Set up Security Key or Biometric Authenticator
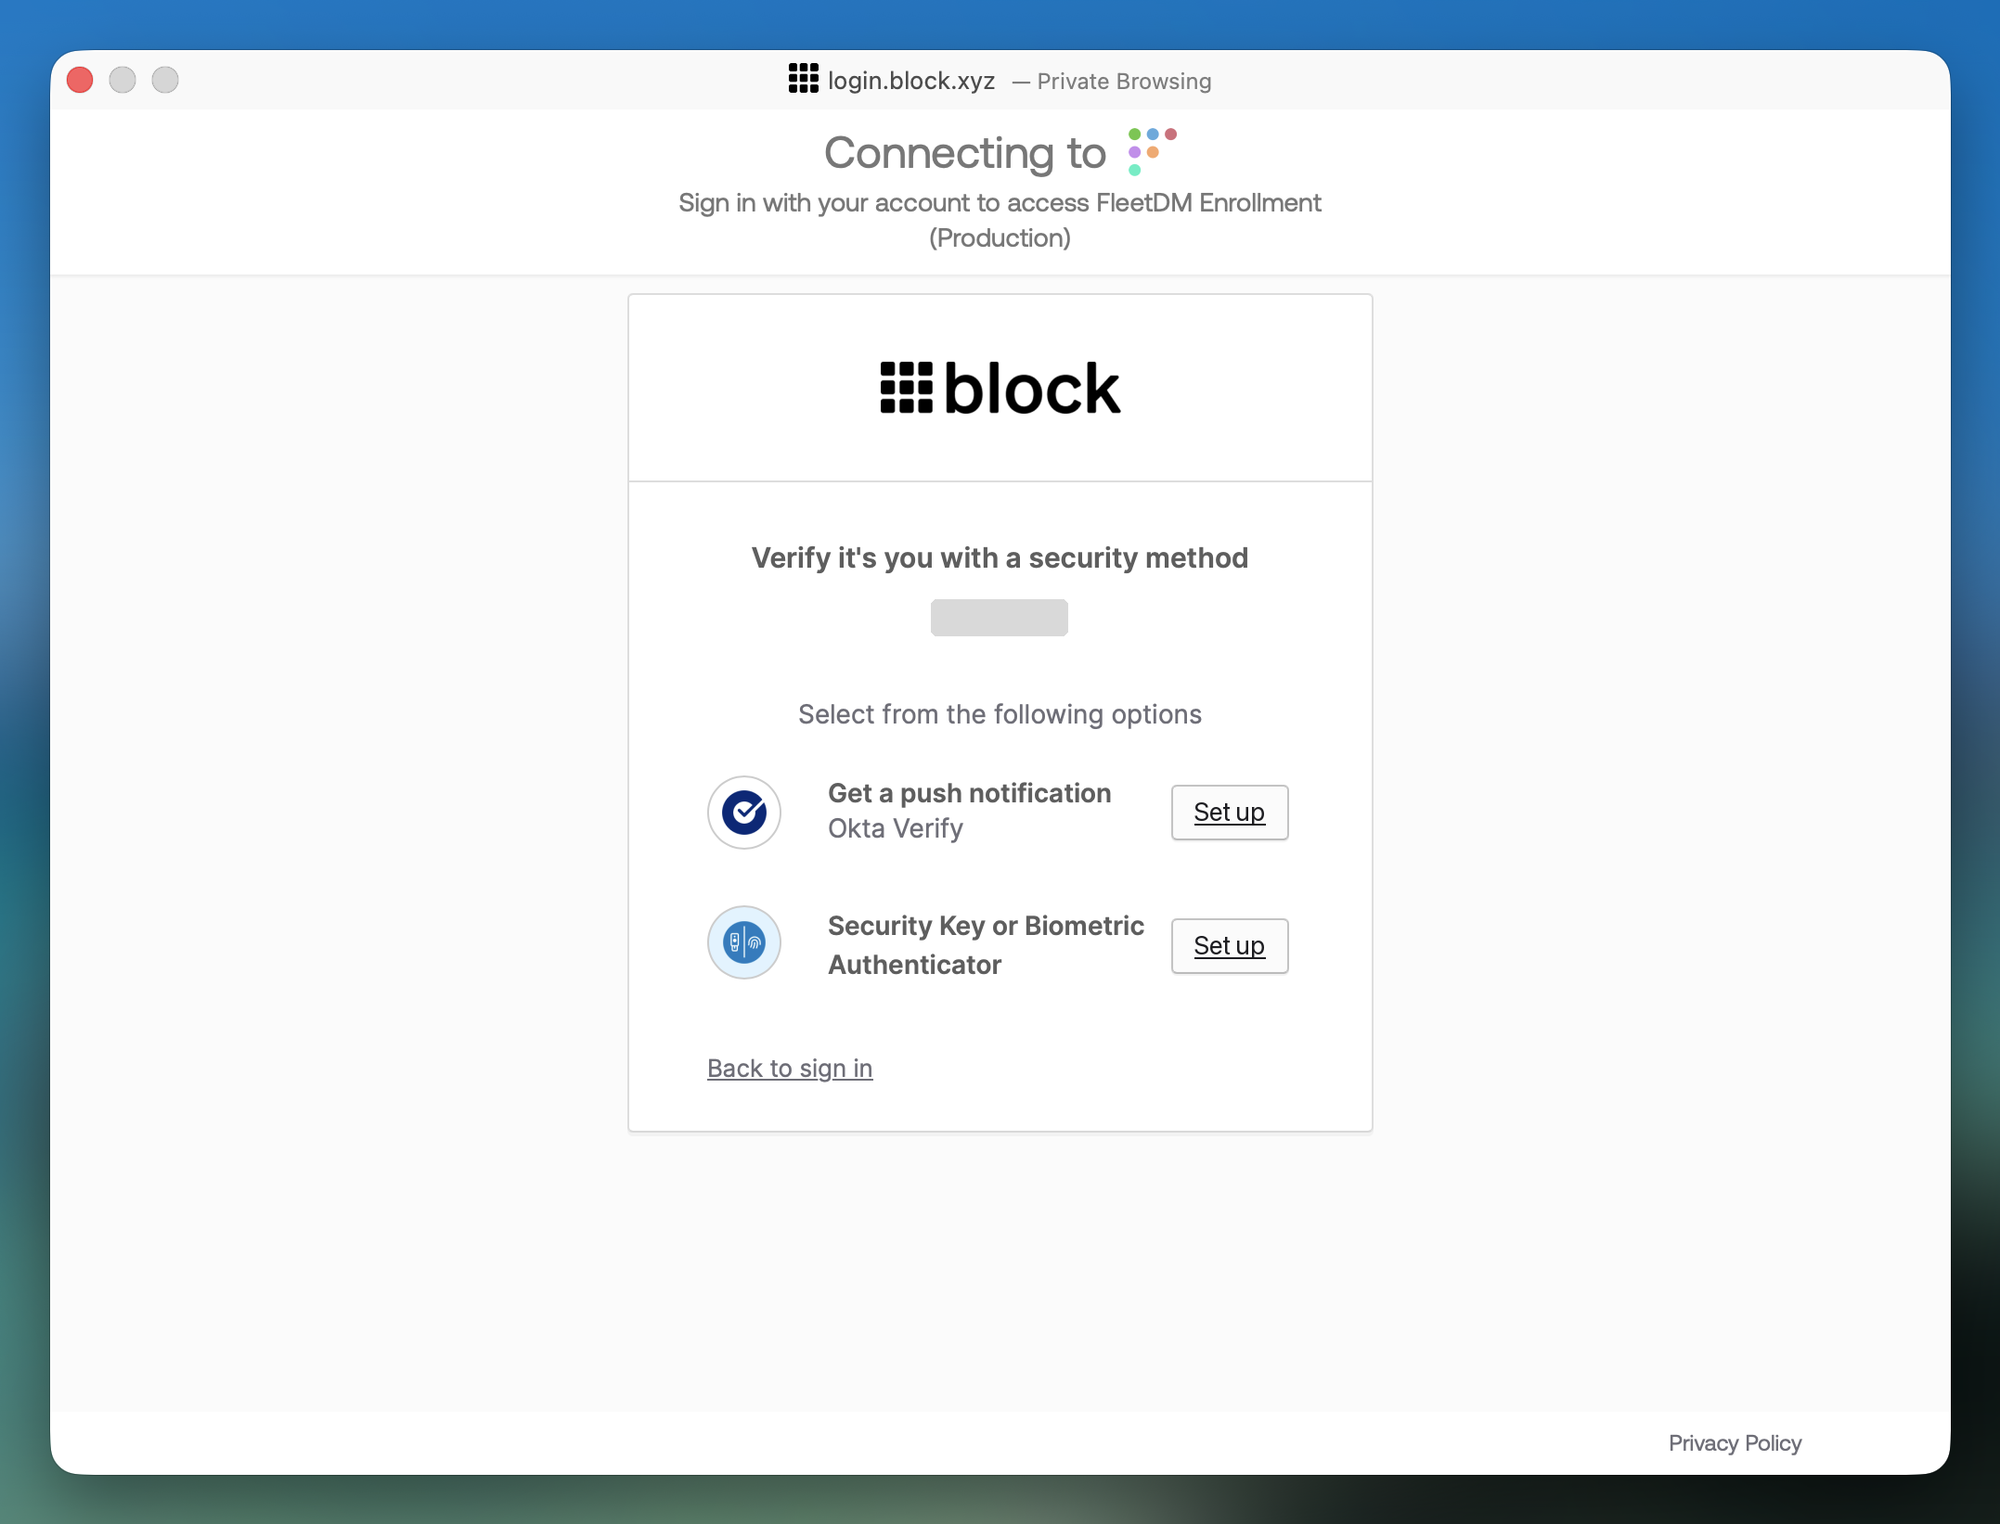This screenshot has width=2000, height=1524. 1229,945
